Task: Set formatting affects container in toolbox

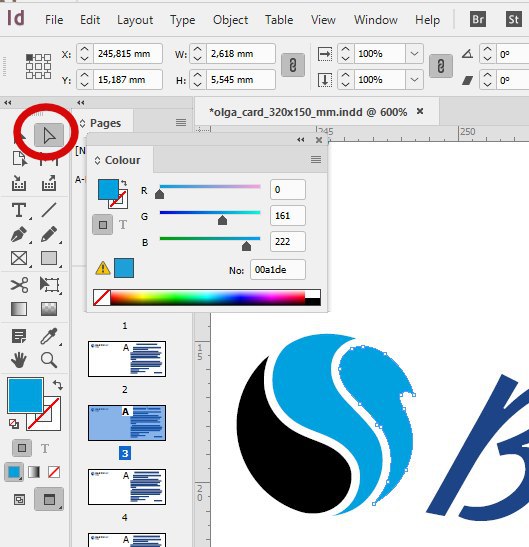Action: click(x=22, y=448)
